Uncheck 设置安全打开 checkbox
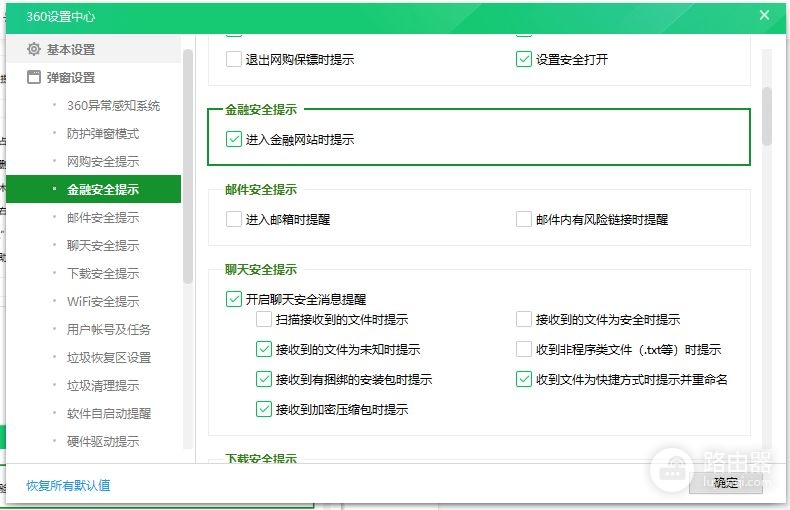The width and height of the screenshot is (790, 510). coord(524,59)
